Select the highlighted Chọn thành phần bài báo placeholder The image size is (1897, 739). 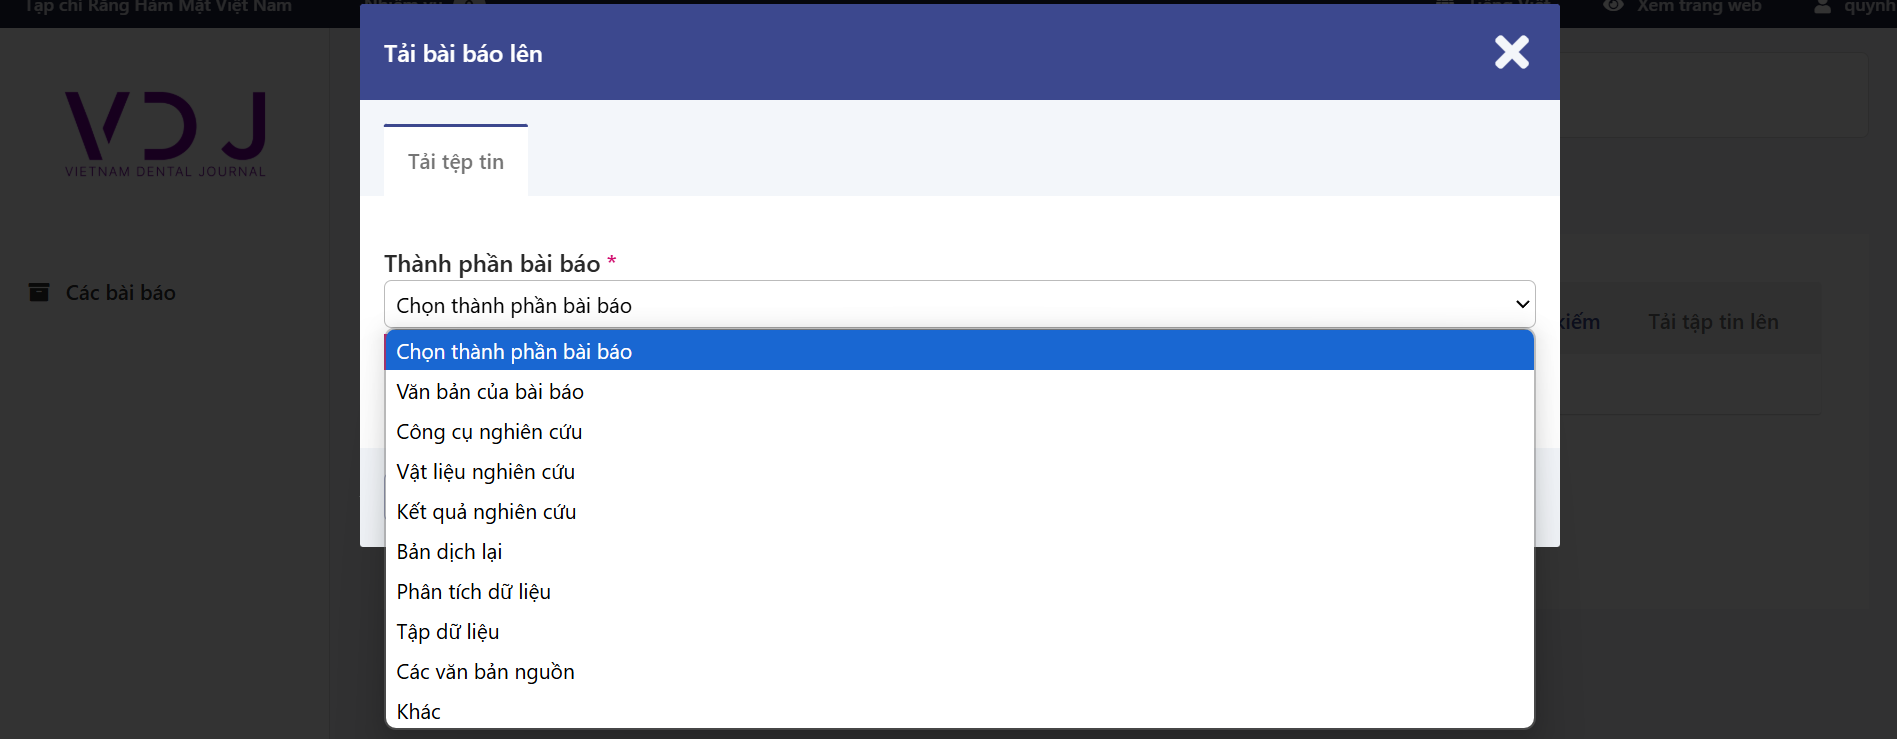coord(959,351)
